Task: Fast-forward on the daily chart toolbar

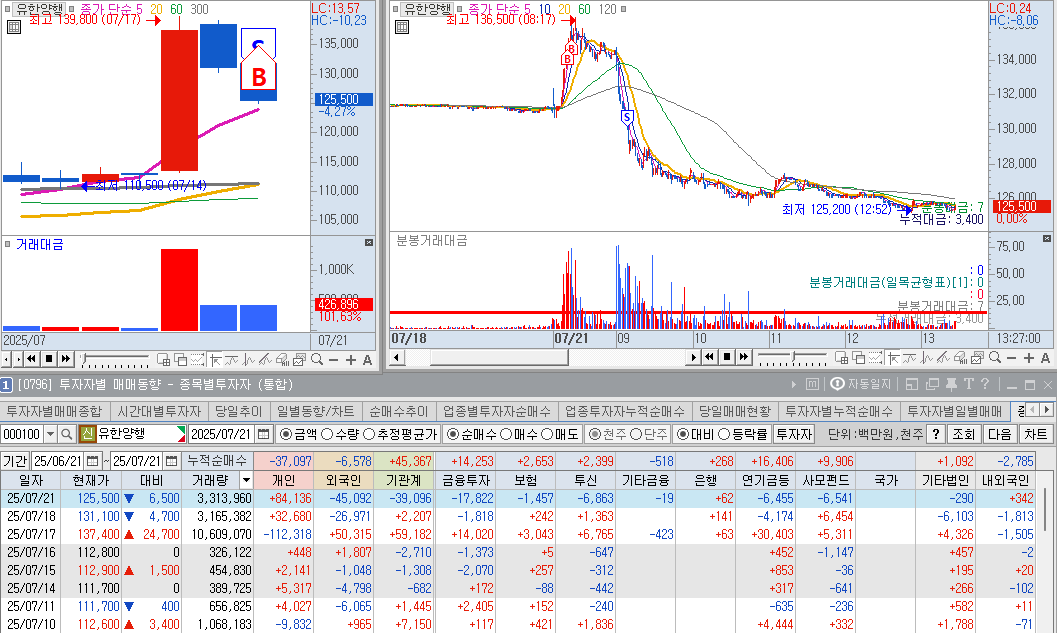Action: pos(65,359)
